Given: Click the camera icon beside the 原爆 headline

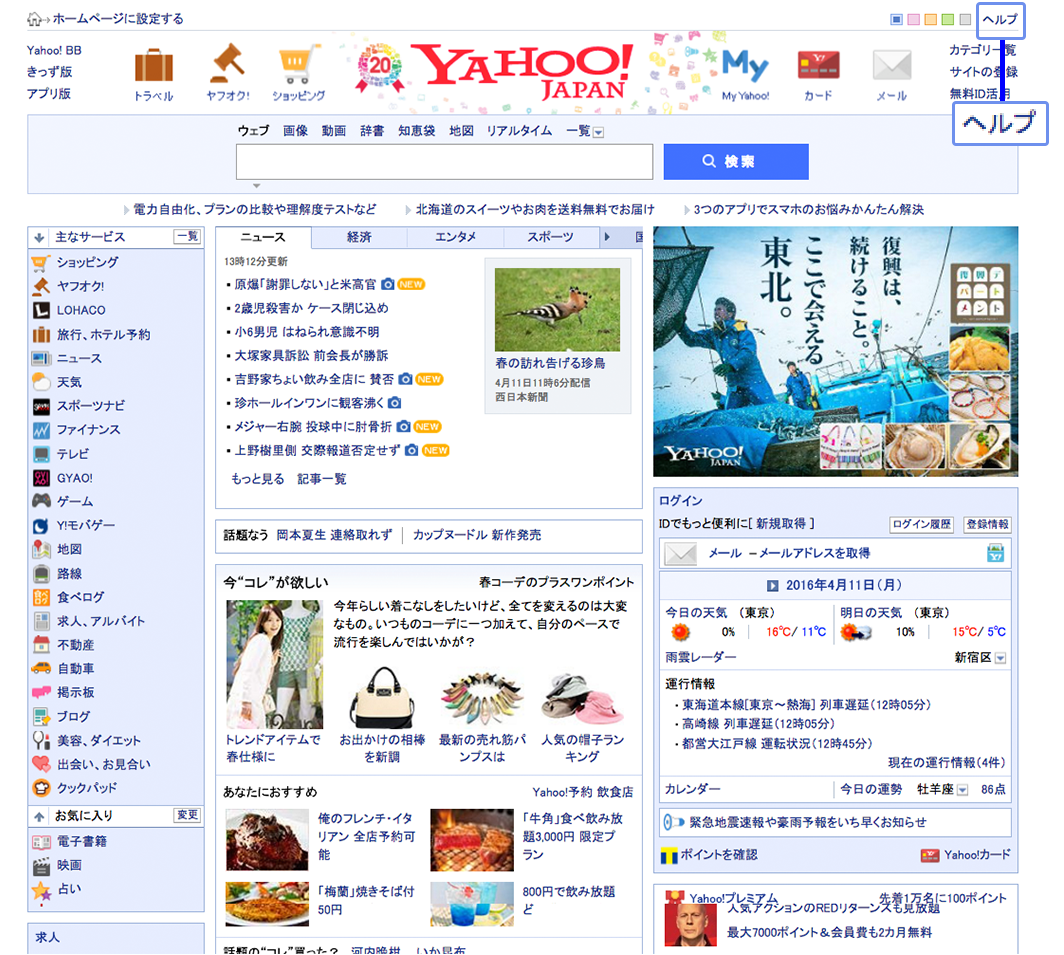Looking at the screenshot, I should (387, 284).
